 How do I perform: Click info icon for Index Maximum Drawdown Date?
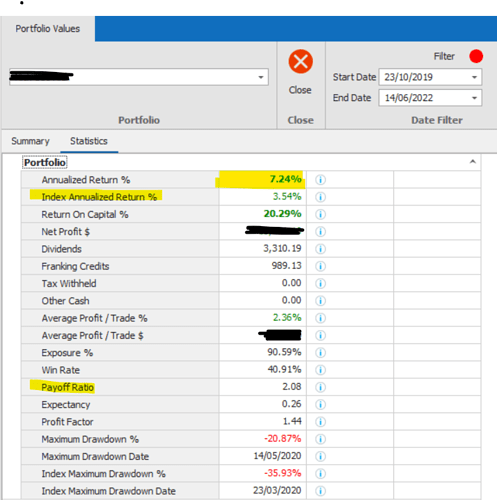320,491
